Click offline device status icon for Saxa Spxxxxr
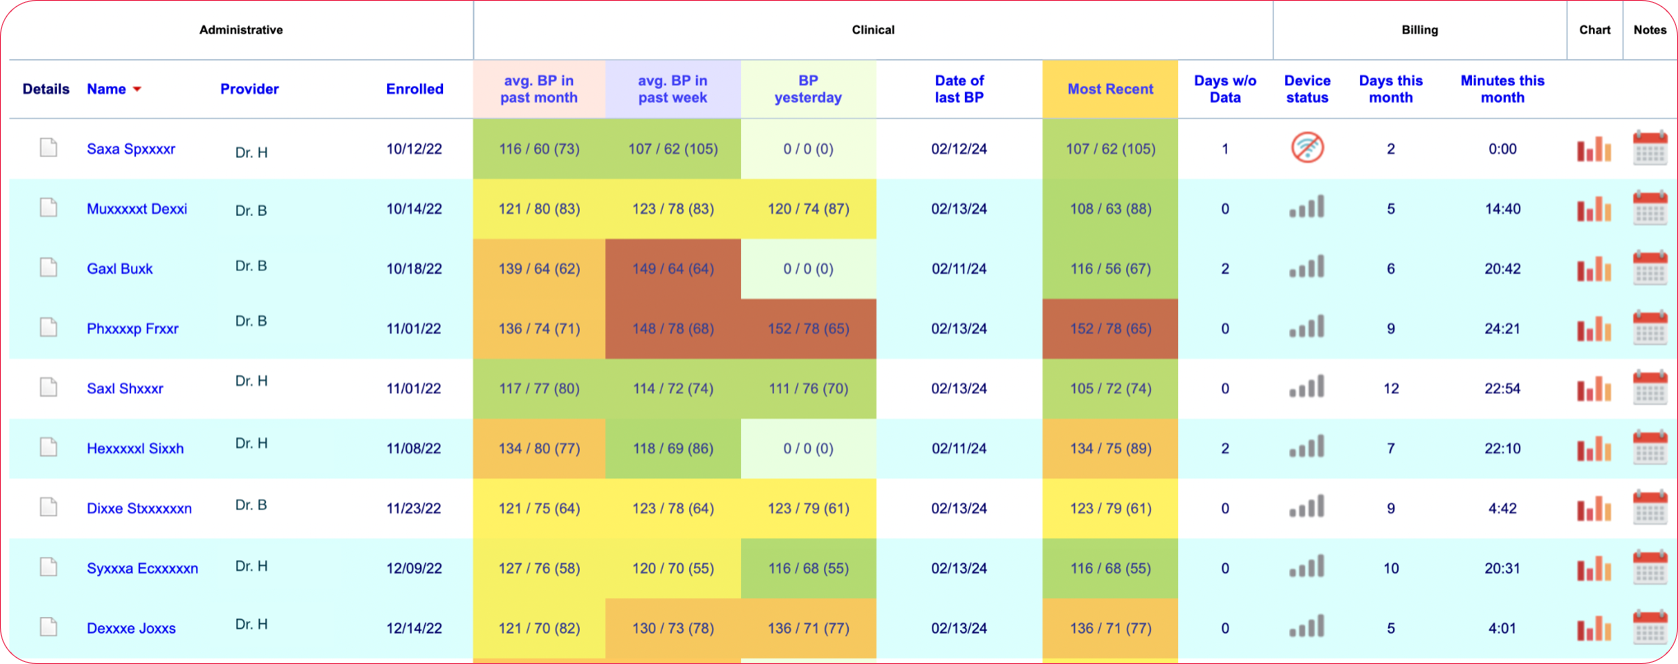 (1307, 148)
